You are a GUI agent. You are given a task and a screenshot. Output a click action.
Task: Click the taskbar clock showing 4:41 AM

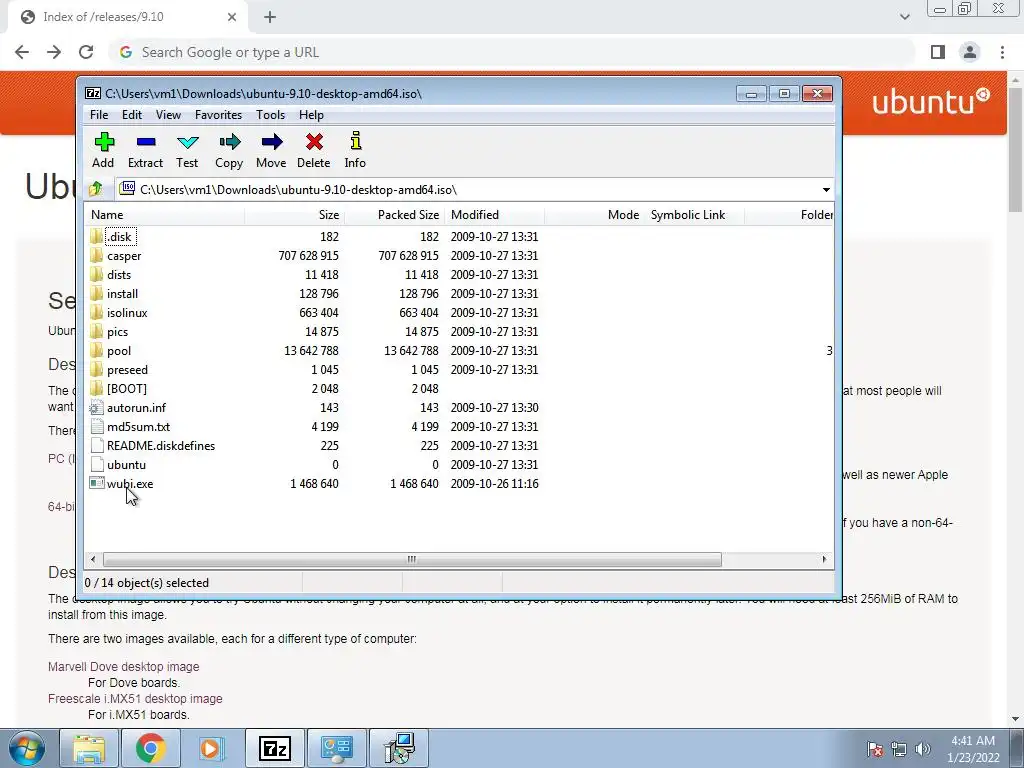(973, 749)
